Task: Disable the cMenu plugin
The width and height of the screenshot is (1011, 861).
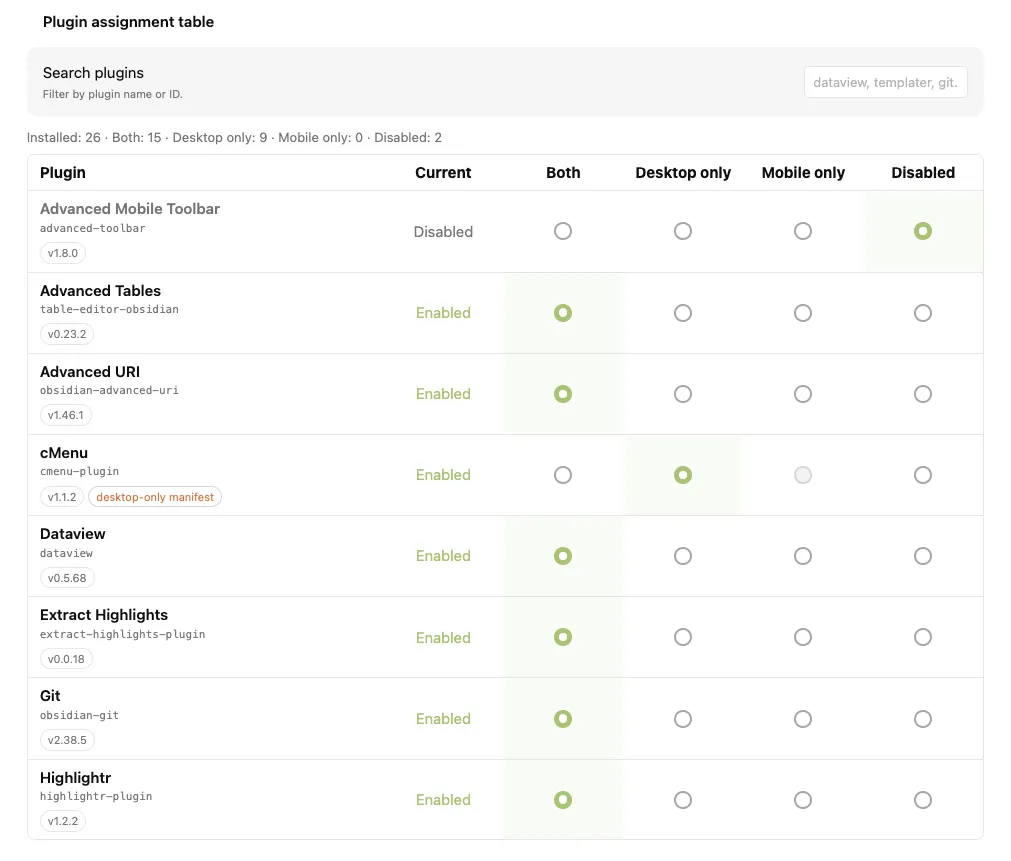Action: (923, 475)
